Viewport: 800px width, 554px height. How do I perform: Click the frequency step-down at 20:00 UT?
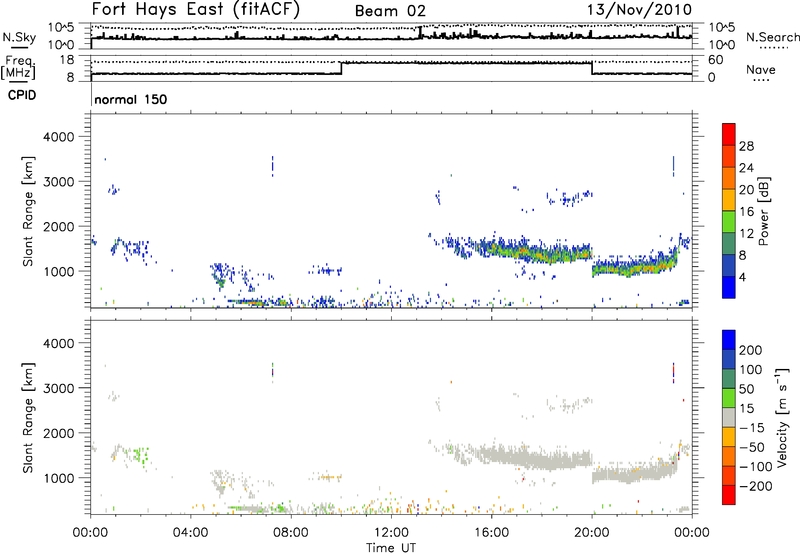[x=592, y=68]
